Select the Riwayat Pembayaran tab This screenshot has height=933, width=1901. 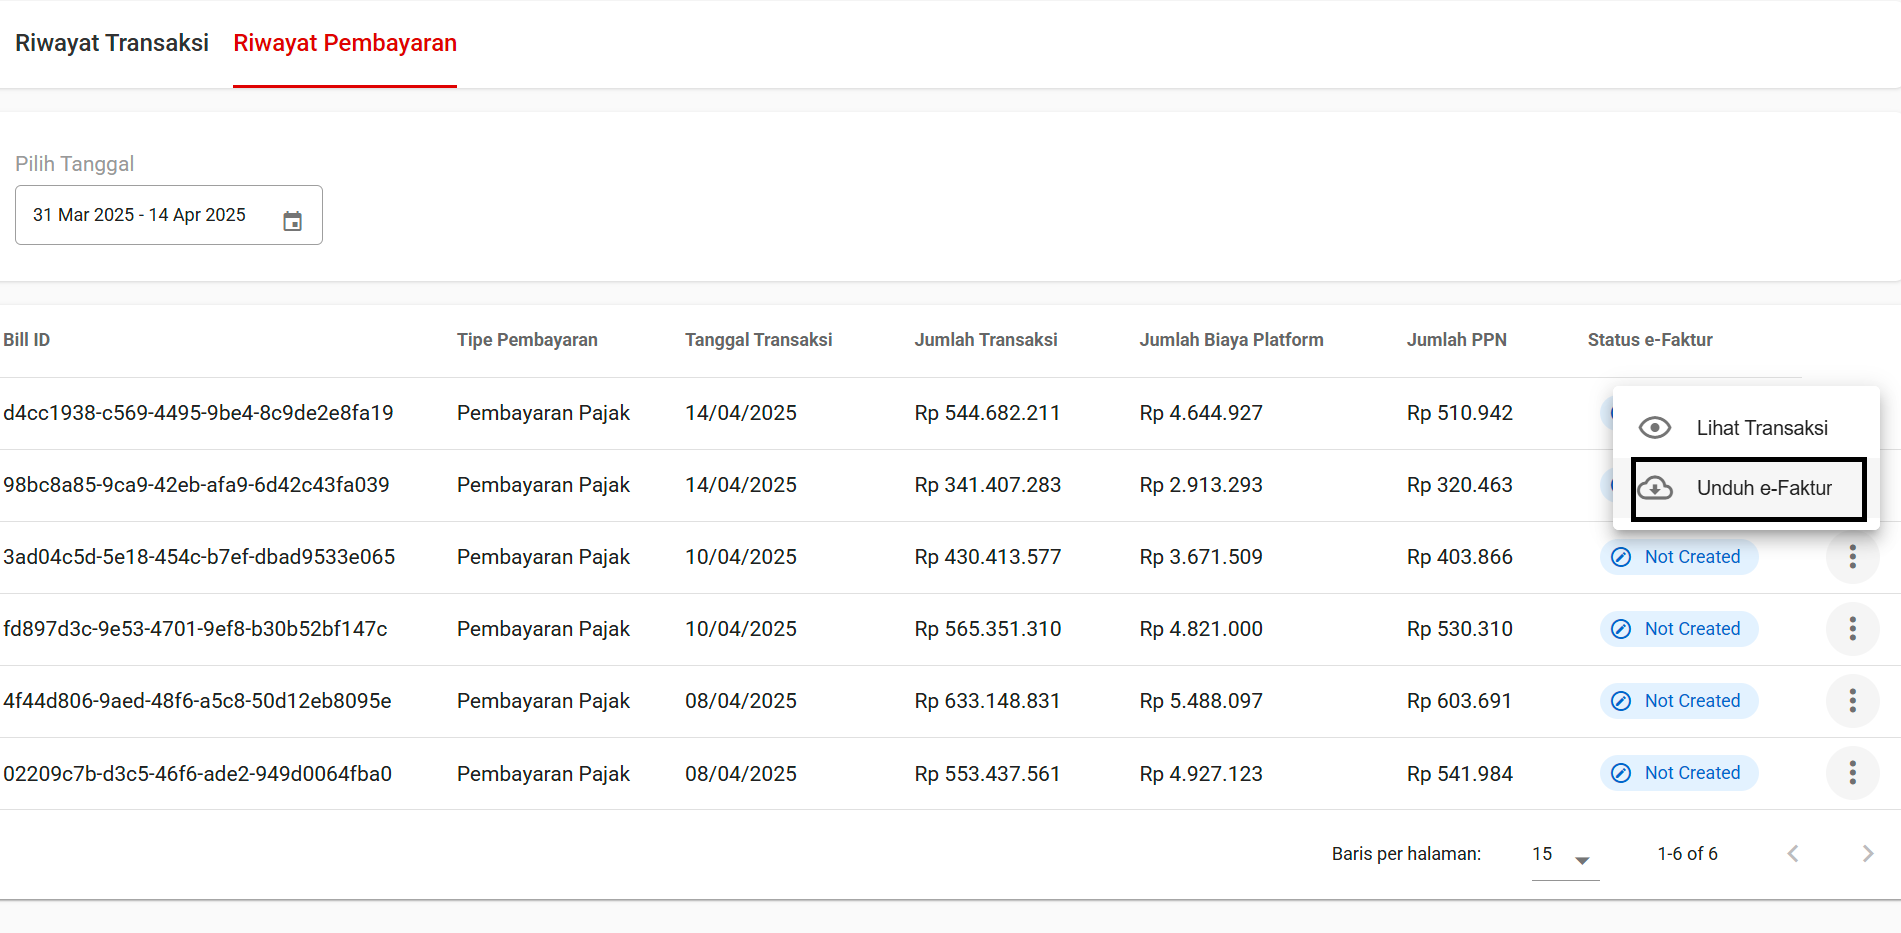[345, 43]
